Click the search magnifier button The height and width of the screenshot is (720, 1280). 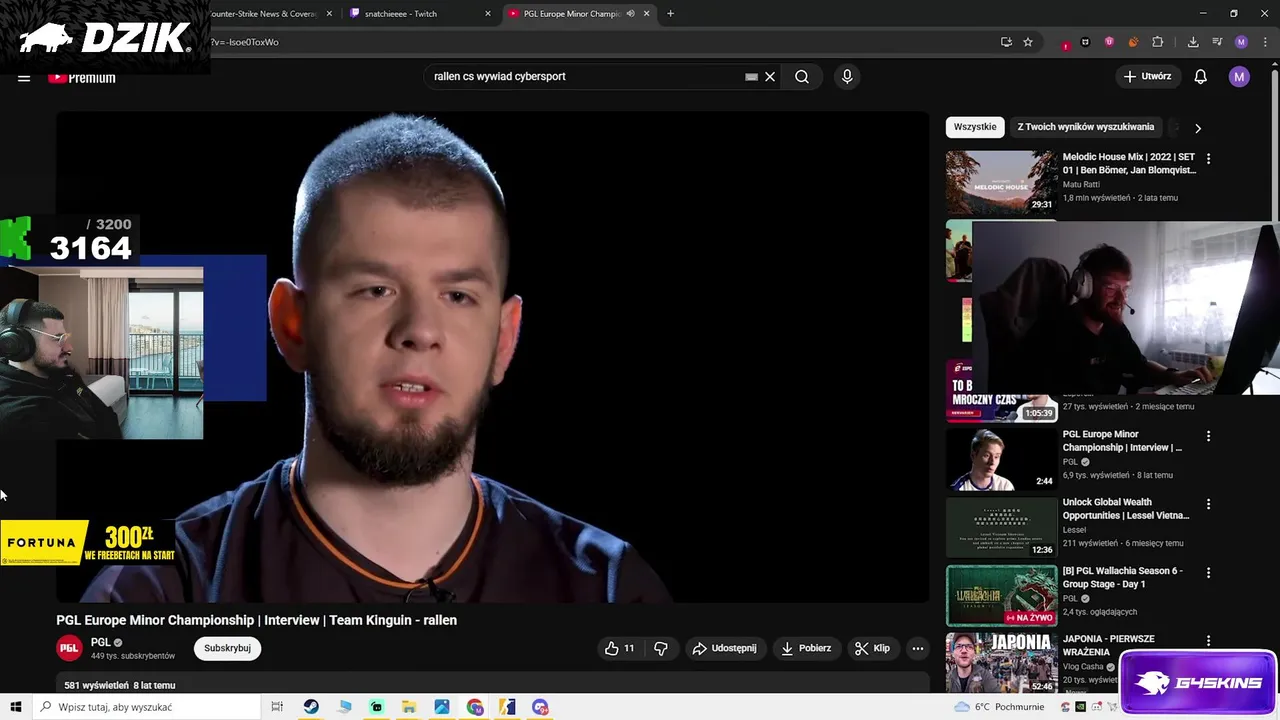[802, 76]
